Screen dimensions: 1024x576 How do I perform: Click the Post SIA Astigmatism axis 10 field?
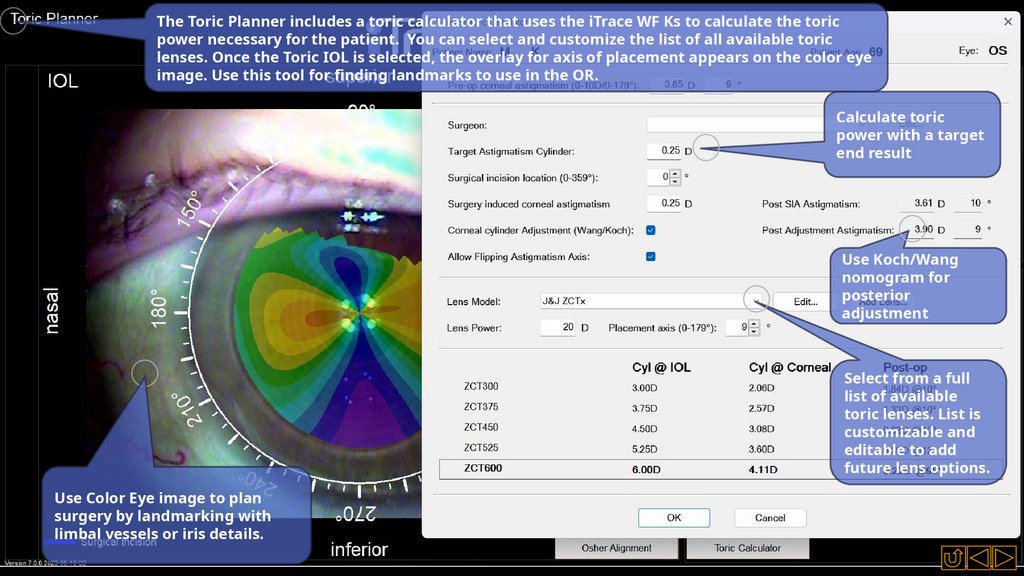pos(968,203)
